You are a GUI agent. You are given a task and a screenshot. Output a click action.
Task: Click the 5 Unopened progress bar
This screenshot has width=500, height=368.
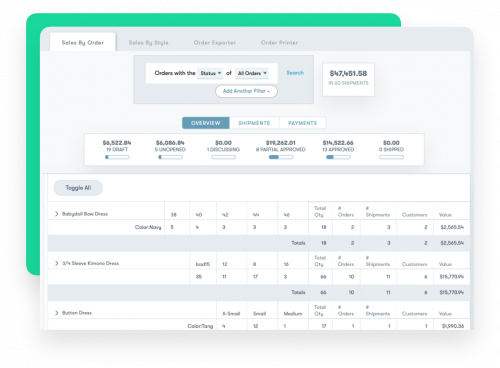point(170,157)
